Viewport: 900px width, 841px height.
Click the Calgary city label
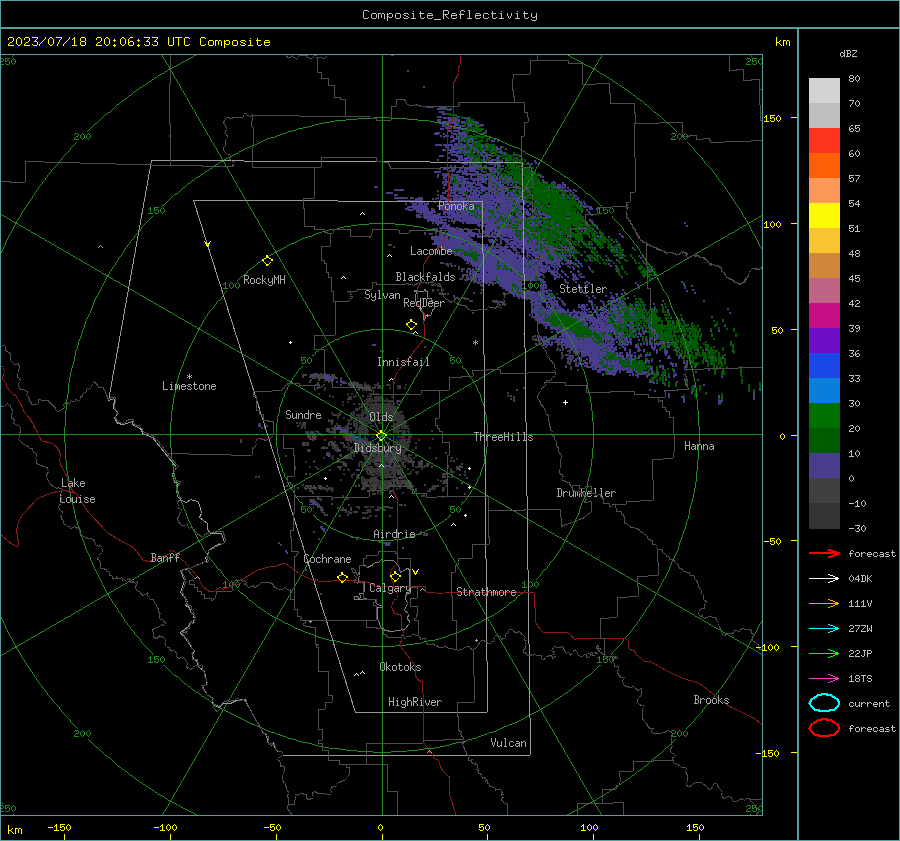tap(390, 588)
